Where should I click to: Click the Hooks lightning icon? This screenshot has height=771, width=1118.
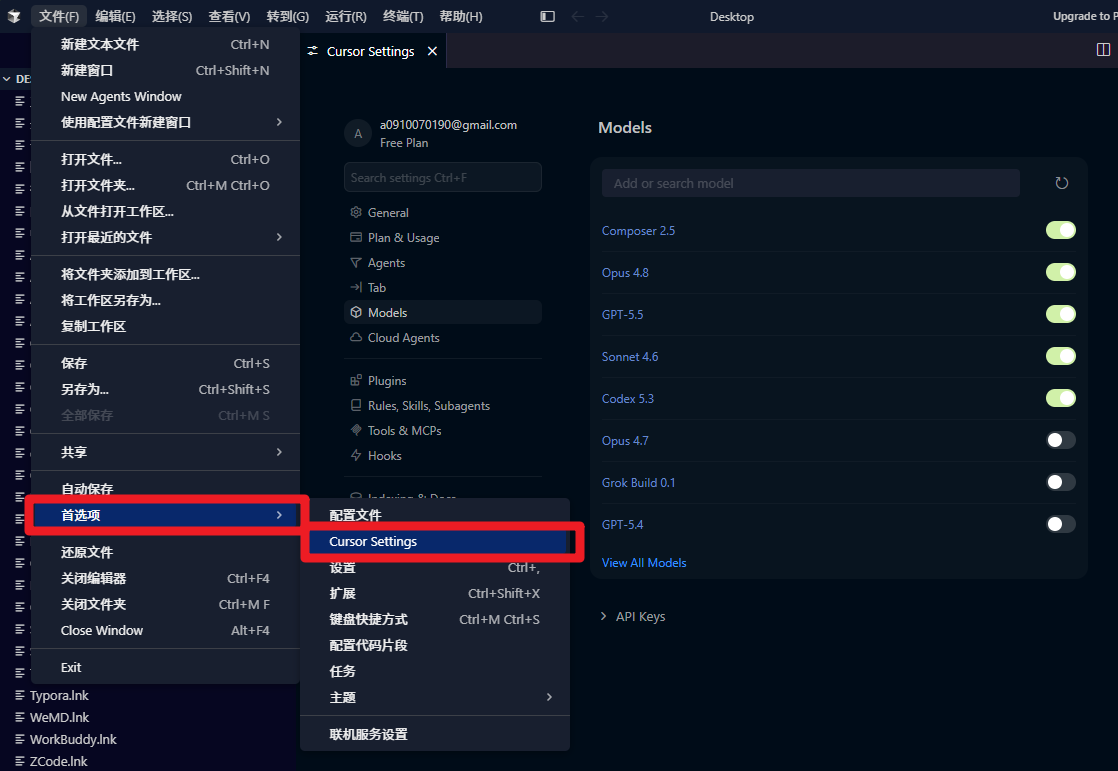tap(356, 455)
